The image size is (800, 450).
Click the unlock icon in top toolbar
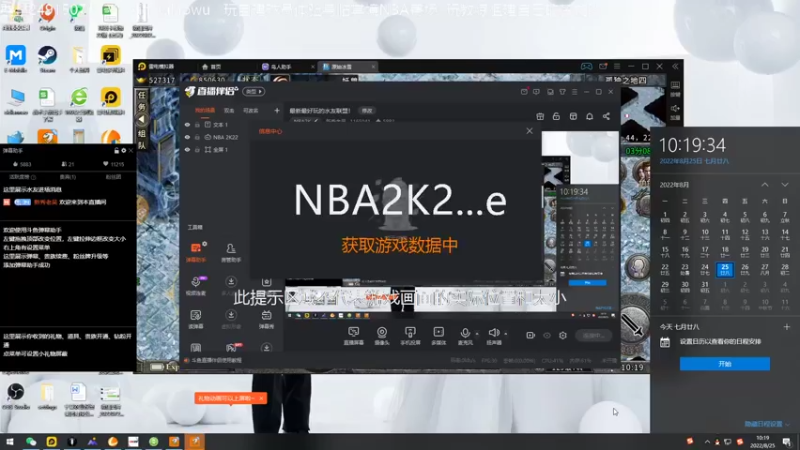[556, 116]
